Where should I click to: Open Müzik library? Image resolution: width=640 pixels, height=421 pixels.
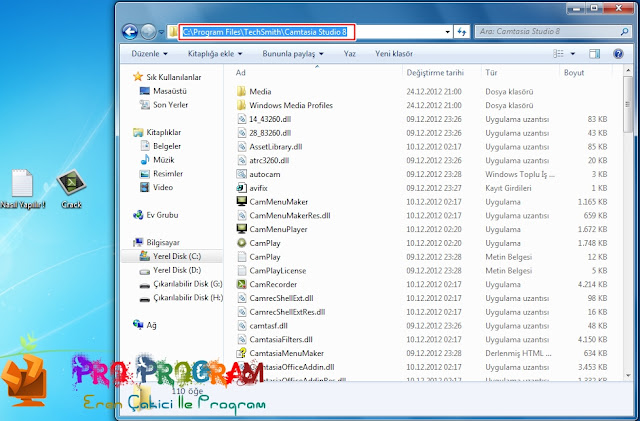[163, 160]
